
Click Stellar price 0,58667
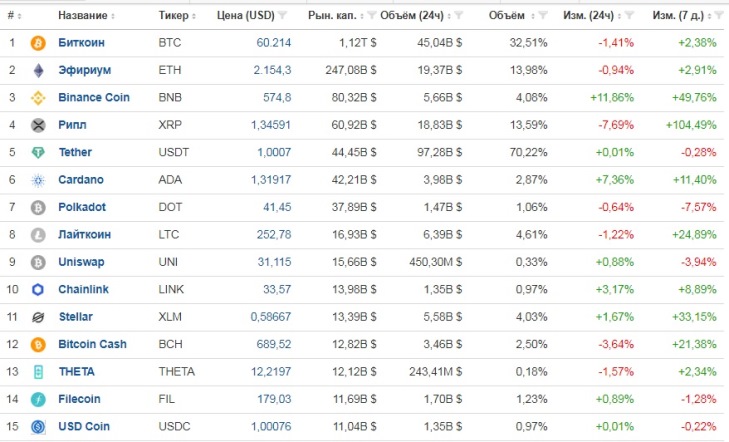coord(271,317)
